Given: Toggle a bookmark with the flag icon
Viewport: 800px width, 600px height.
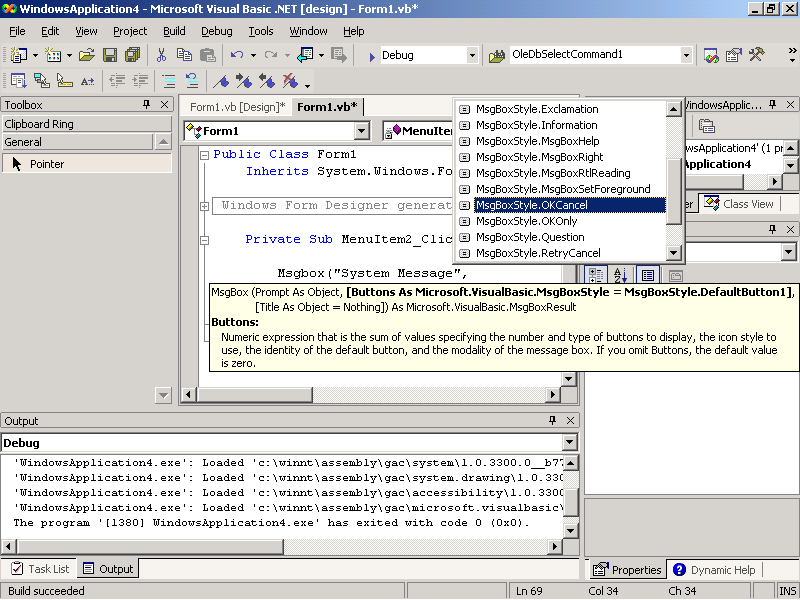Looking at the screenshot, I should (221, 81).
